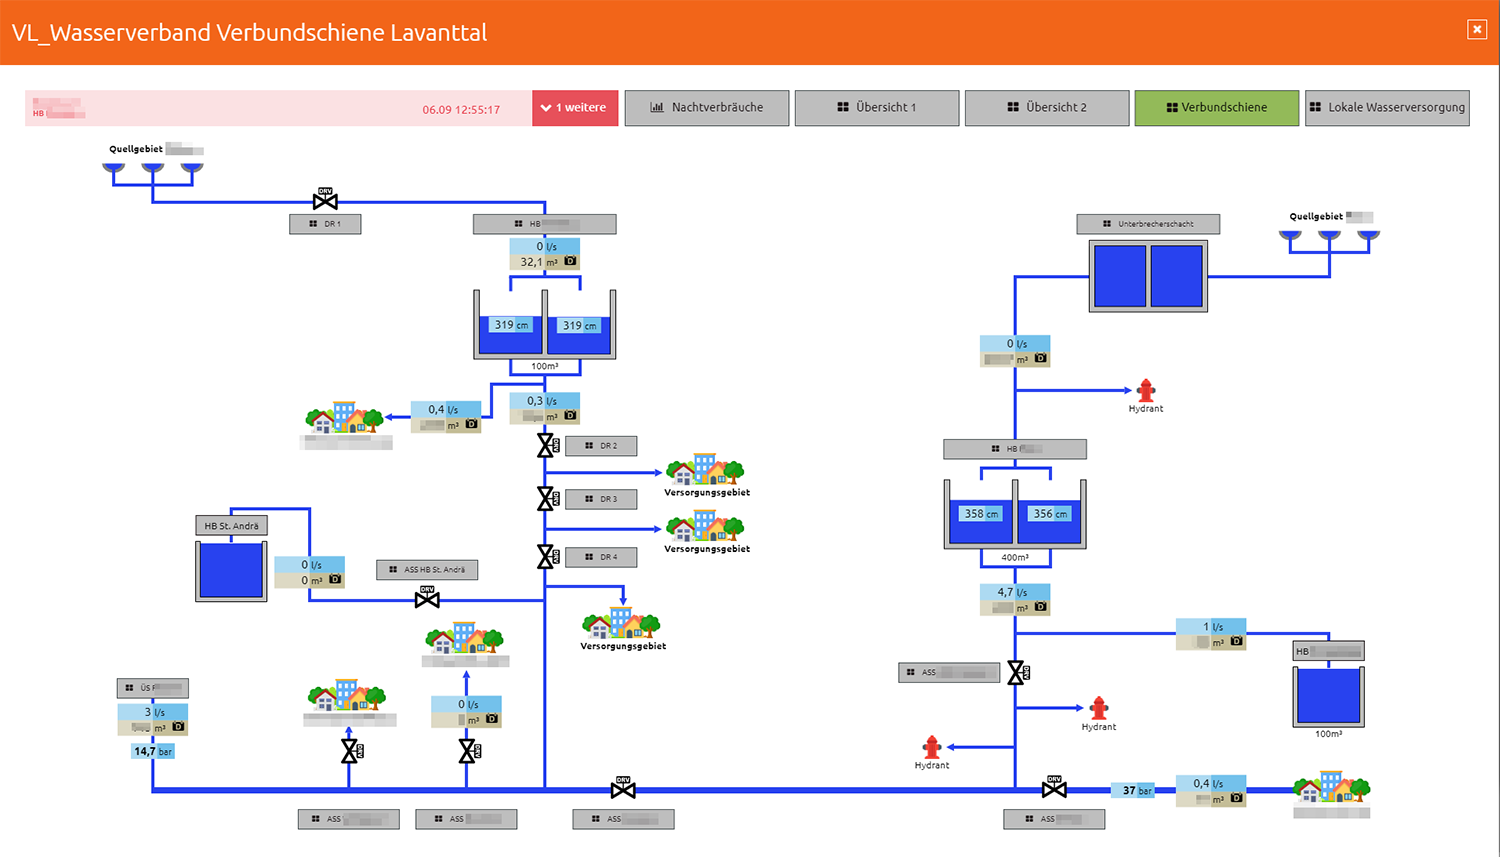The image size is (1500, 857).
Task: Open the HB St. Andrä label button
Action: 231,526
